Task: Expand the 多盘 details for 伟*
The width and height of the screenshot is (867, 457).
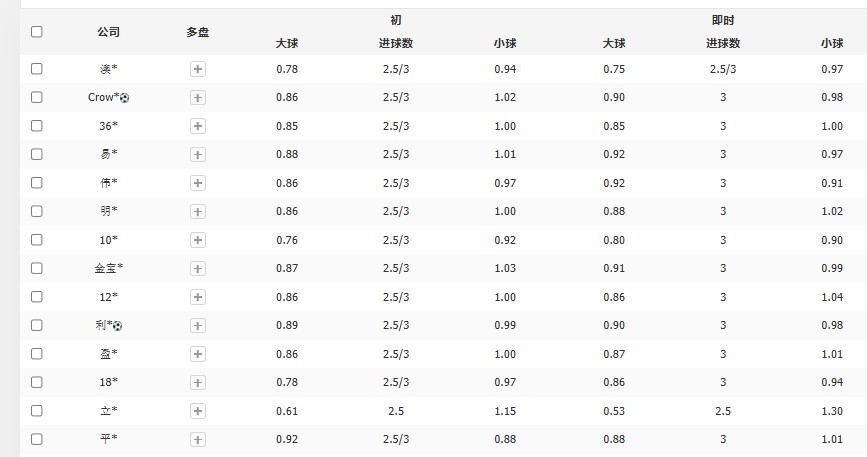Action: click(198, 183)
